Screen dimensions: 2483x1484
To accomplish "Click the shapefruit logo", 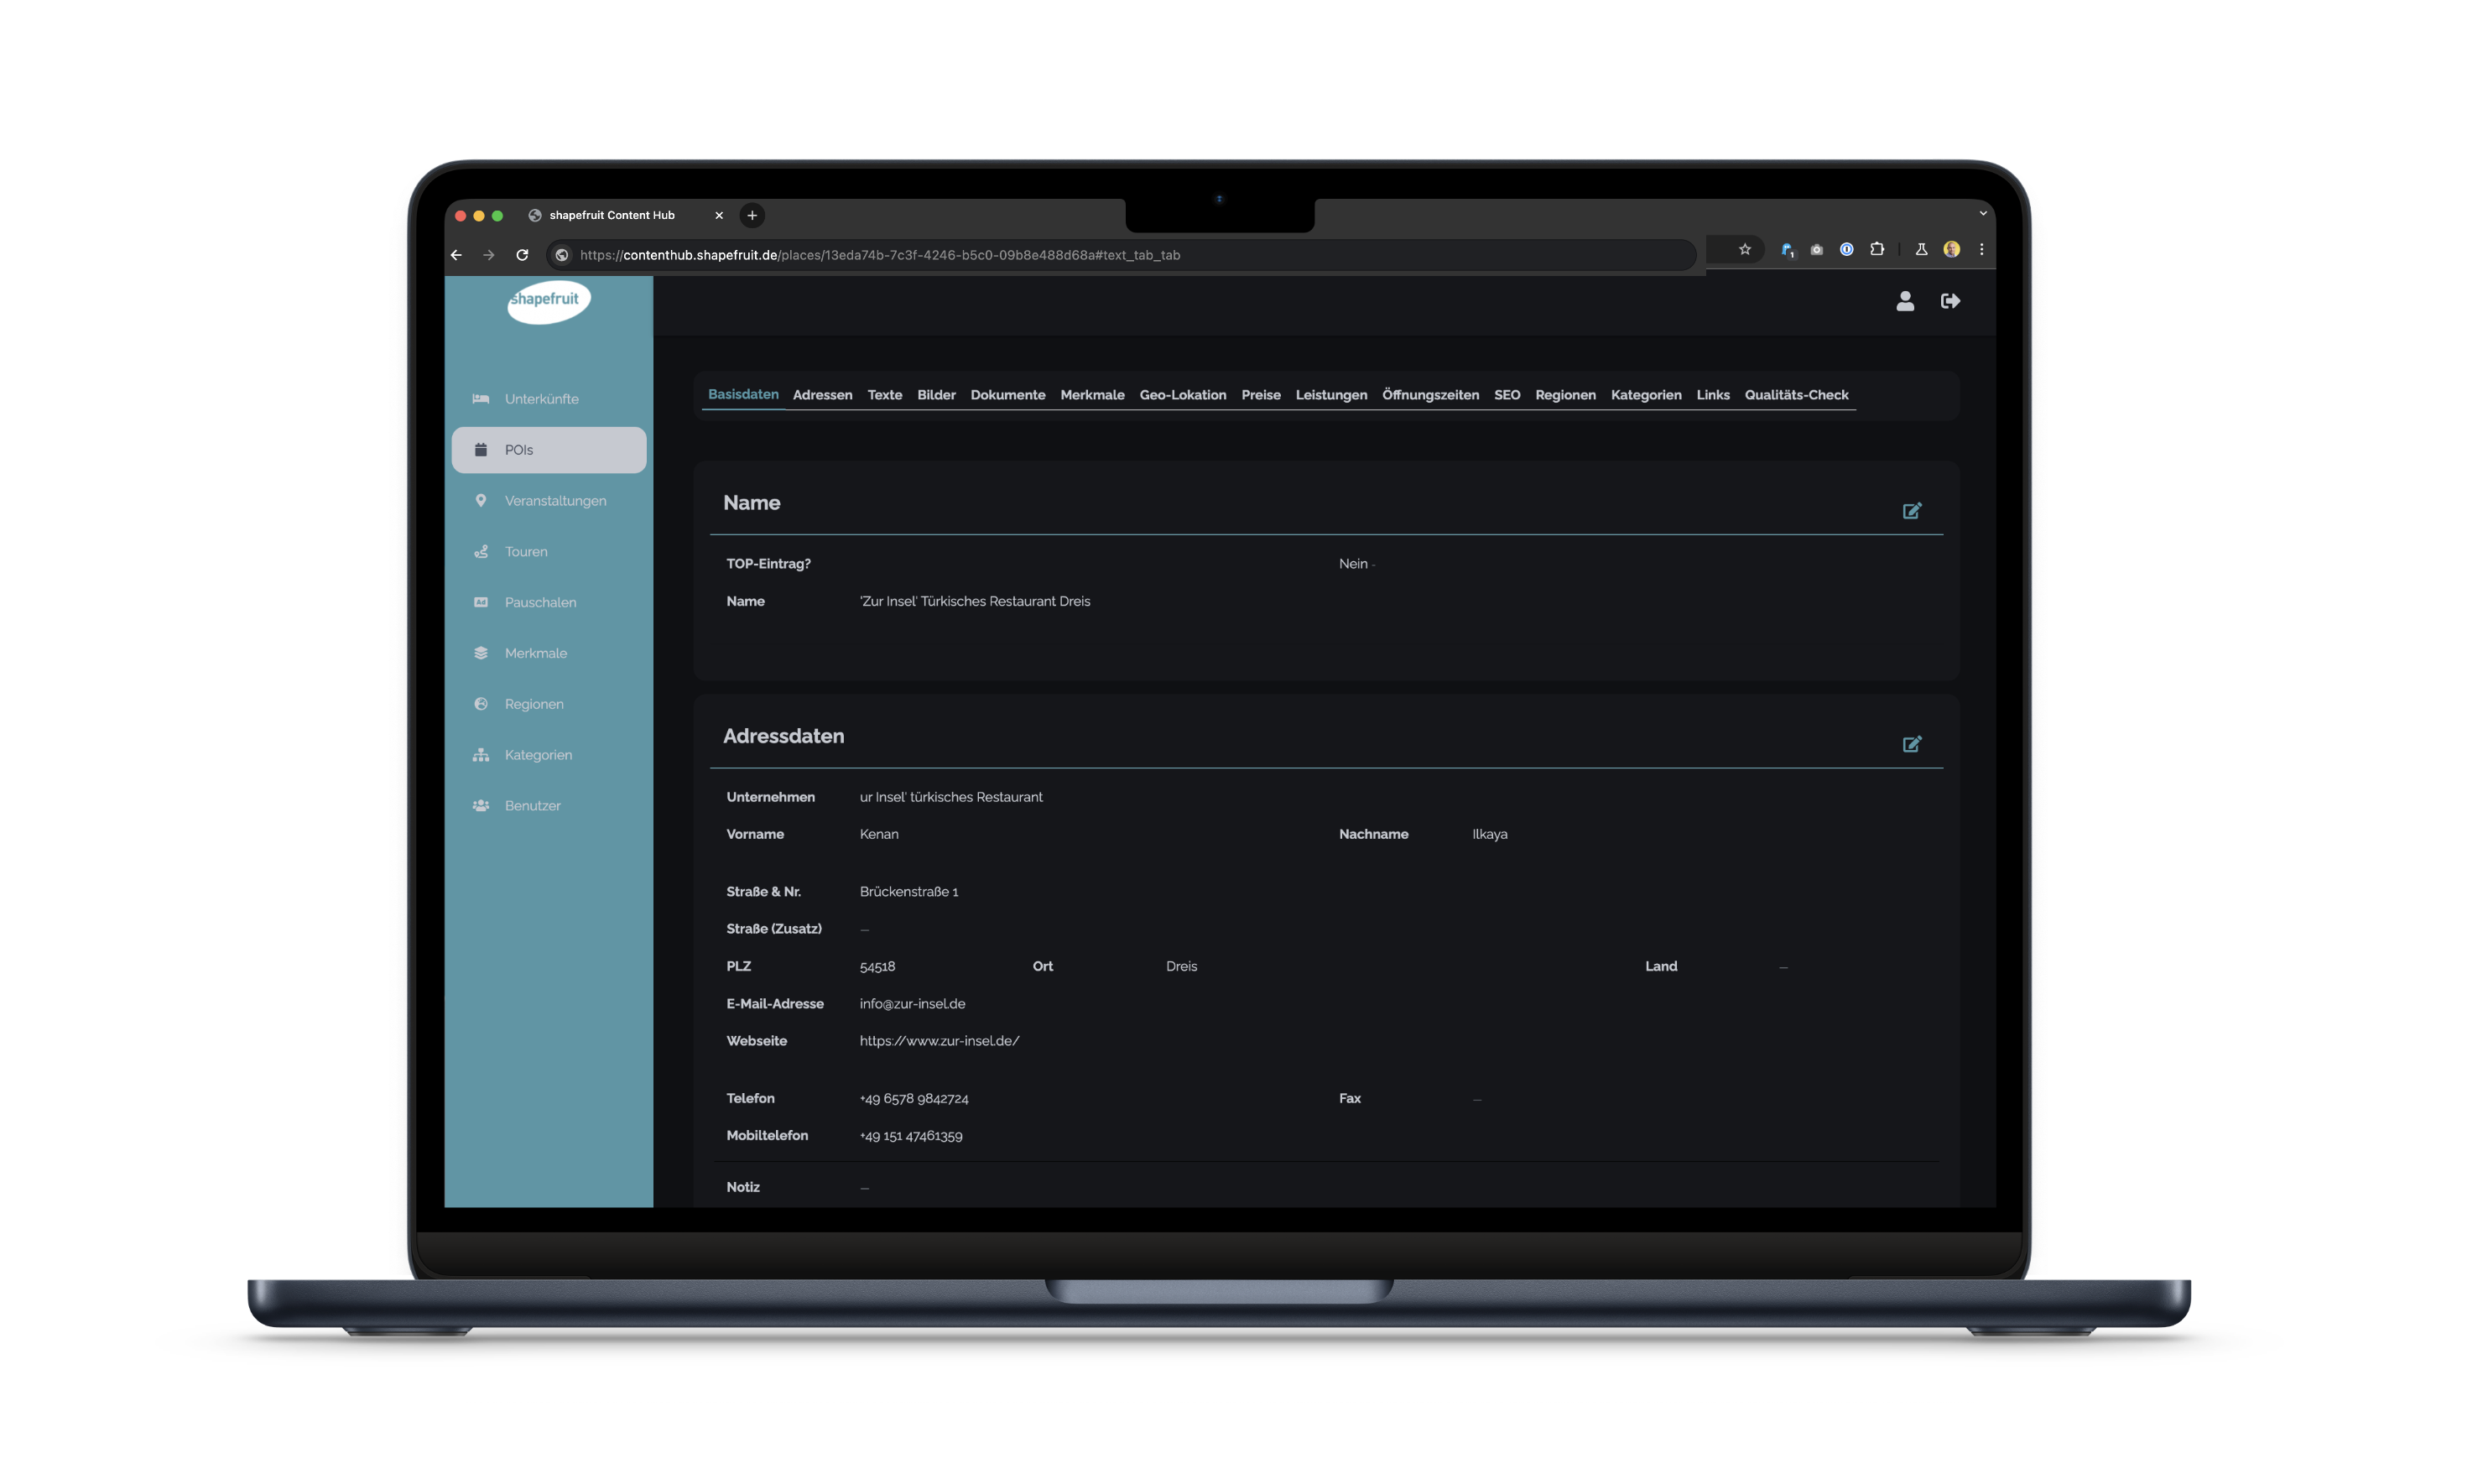I will [x=548, y=300].
